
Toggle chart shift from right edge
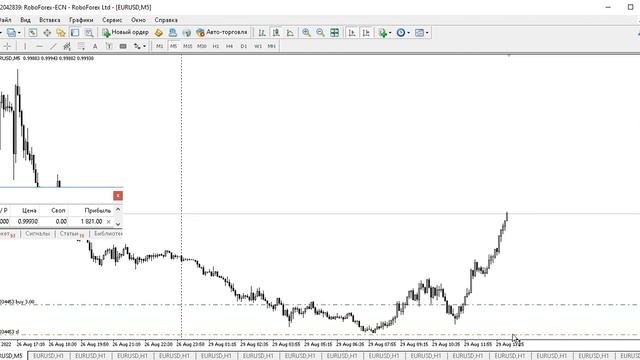(x=366, y=33)
